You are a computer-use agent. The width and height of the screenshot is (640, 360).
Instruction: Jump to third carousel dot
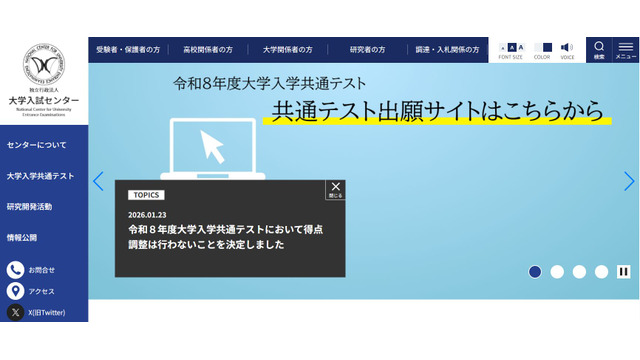click(579, 272)
